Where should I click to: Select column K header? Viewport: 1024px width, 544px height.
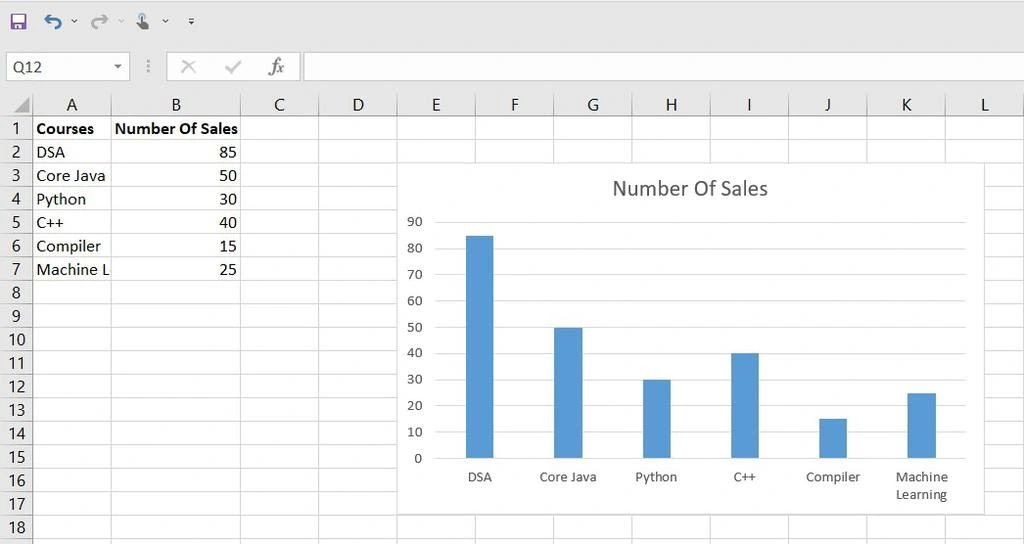tap(906, 104)
